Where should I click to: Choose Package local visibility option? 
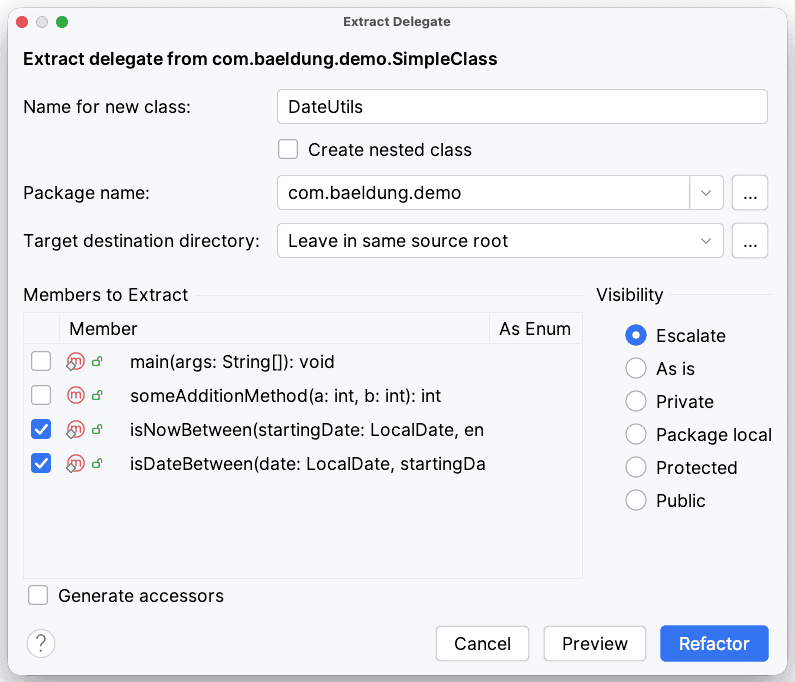[635, 435]
